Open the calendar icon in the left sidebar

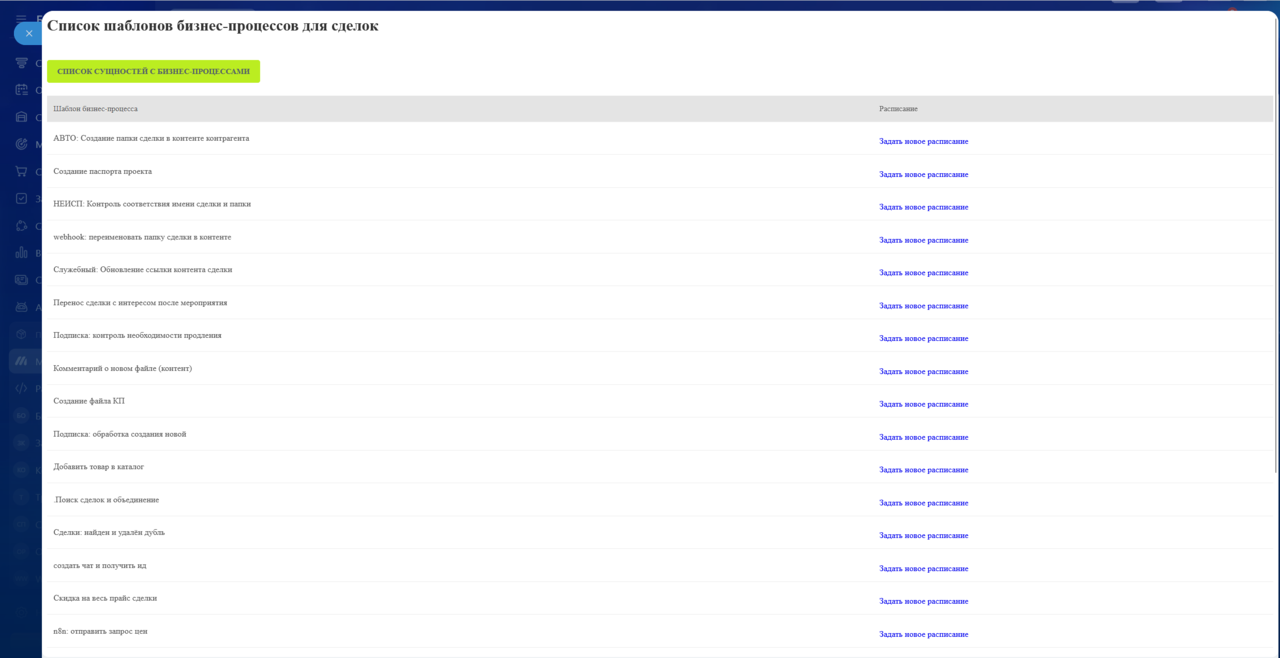21,90
